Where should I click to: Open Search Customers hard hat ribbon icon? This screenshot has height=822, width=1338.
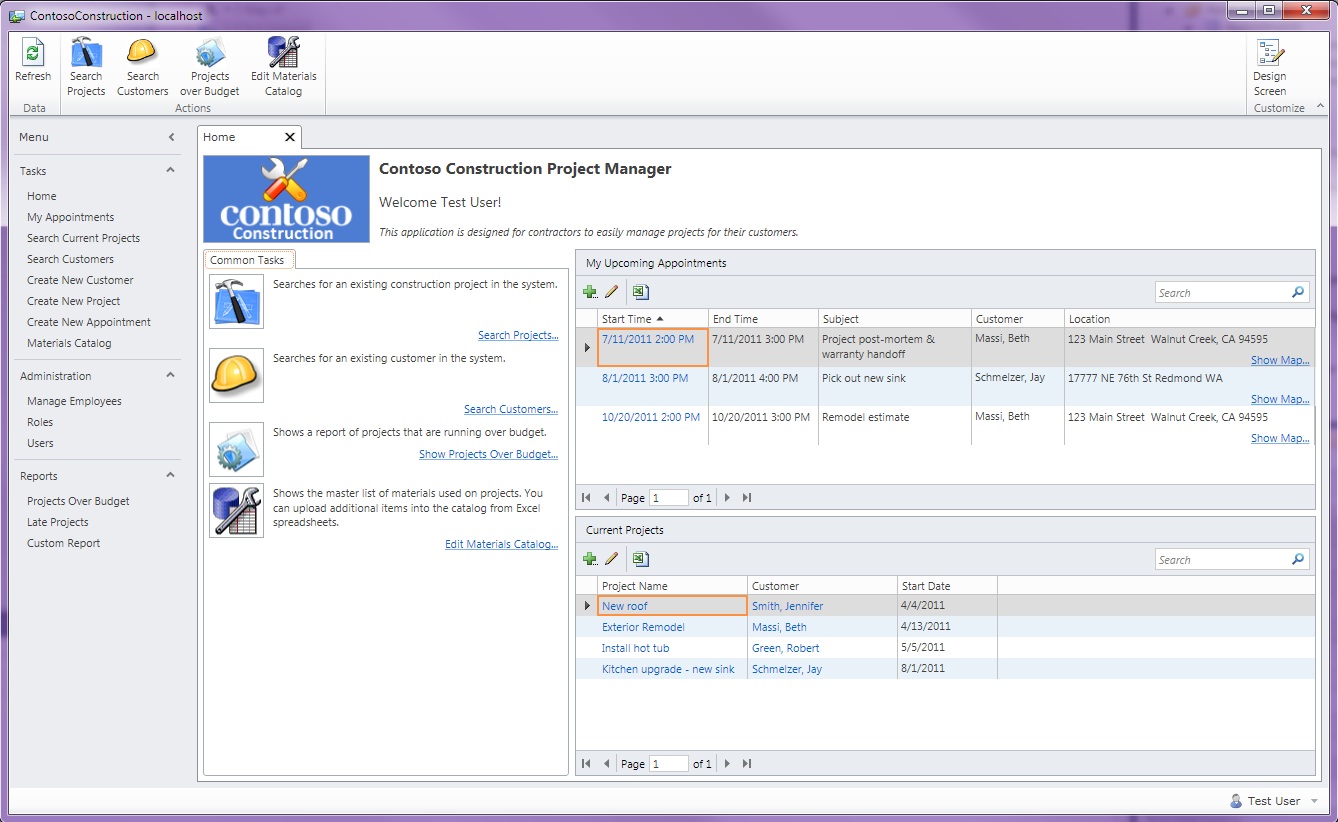click(x=143, y=52)
